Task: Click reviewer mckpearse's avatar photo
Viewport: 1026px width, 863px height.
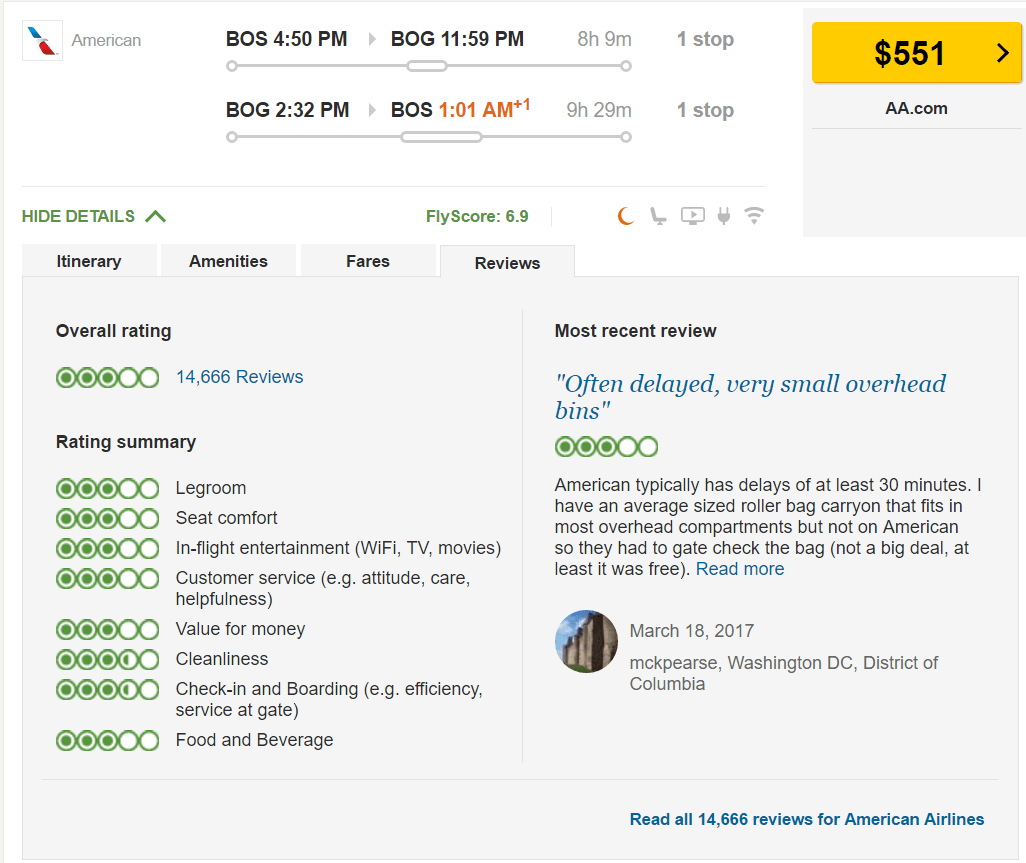Action: pos(586,642)
